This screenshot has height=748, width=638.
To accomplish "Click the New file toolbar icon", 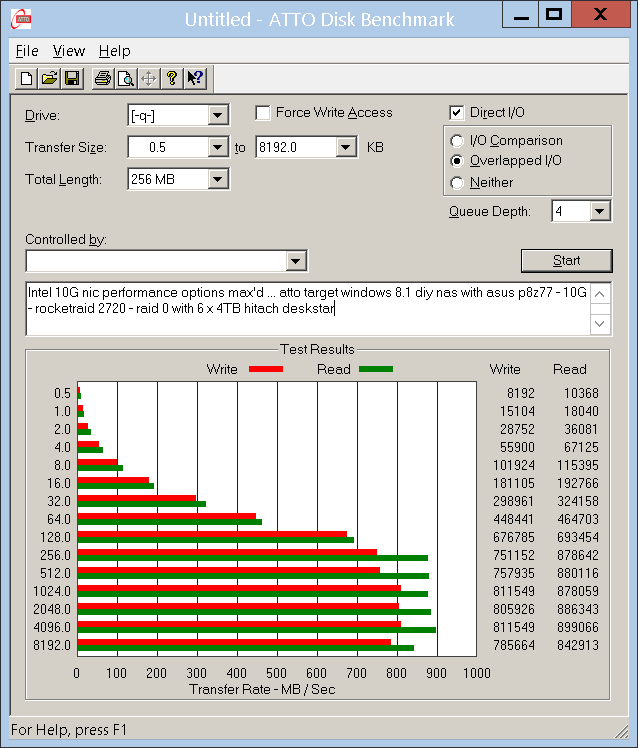I will [27, 78].
